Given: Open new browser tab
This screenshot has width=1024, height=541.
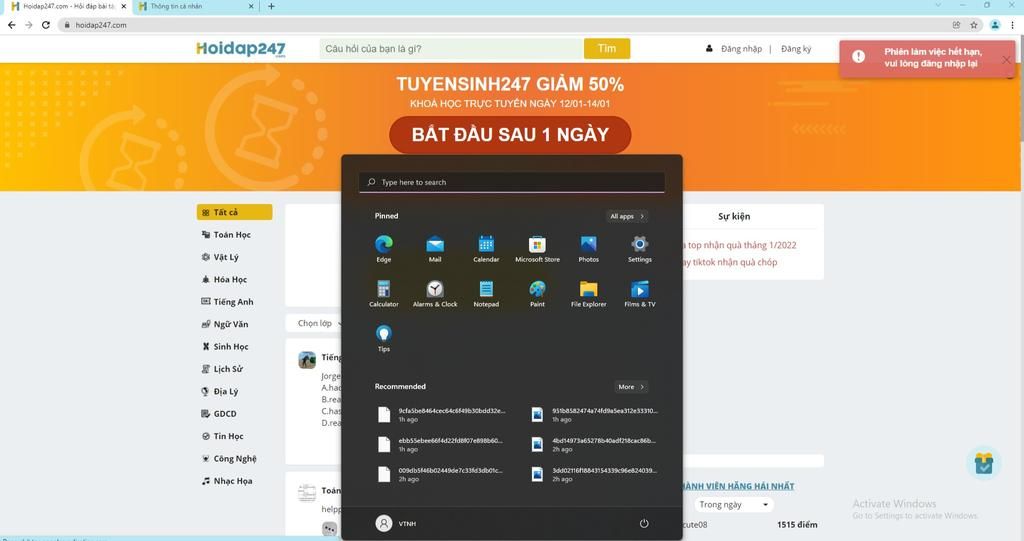Looking at the screenshot, I should (271, 7).
